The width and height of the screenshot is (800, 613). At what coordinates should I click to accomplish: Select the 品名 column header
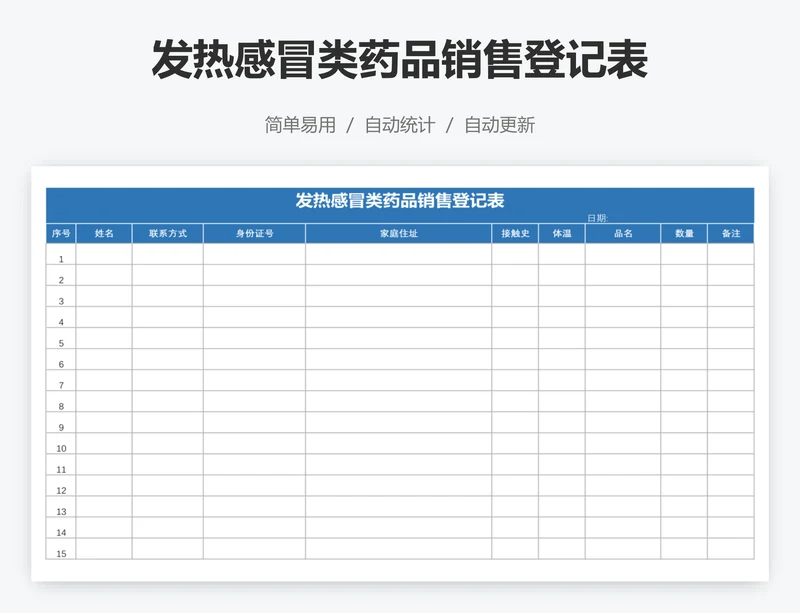coord(623,233)
